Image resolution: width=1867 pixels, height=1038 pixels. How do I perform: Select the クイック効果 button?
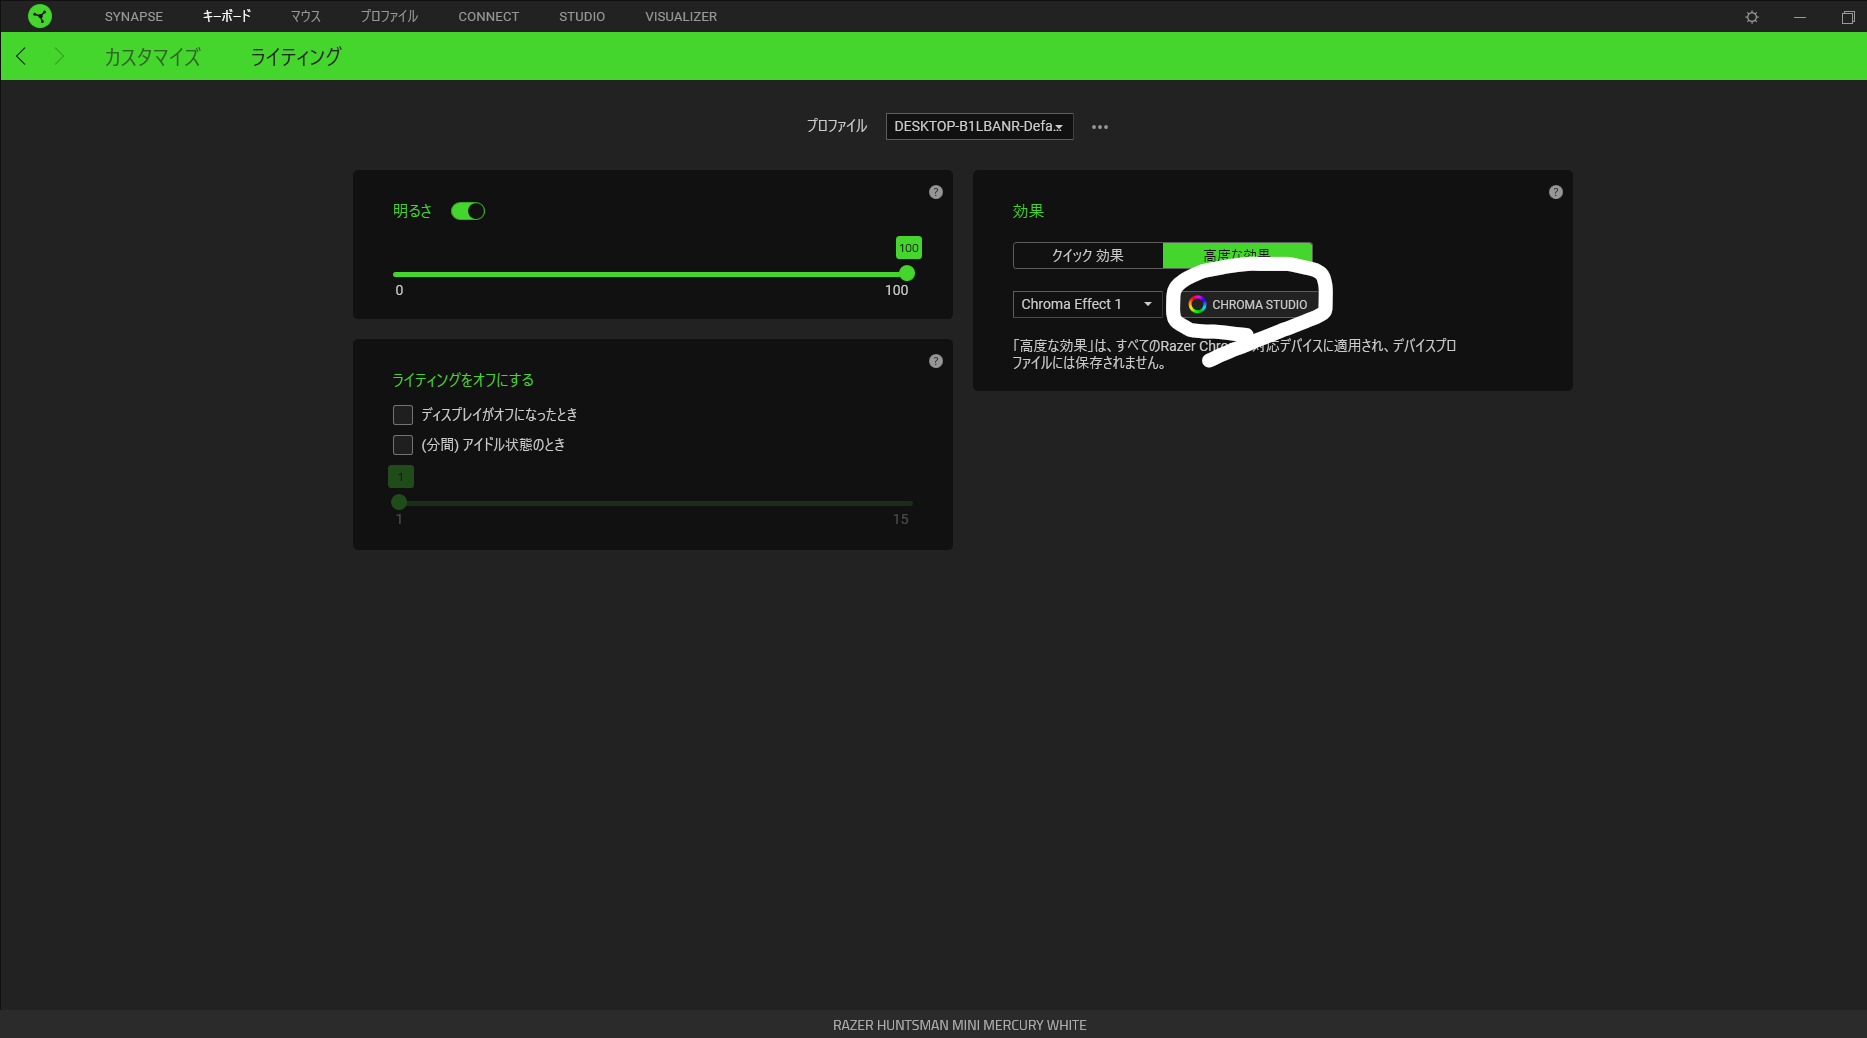coord(1088,255)
